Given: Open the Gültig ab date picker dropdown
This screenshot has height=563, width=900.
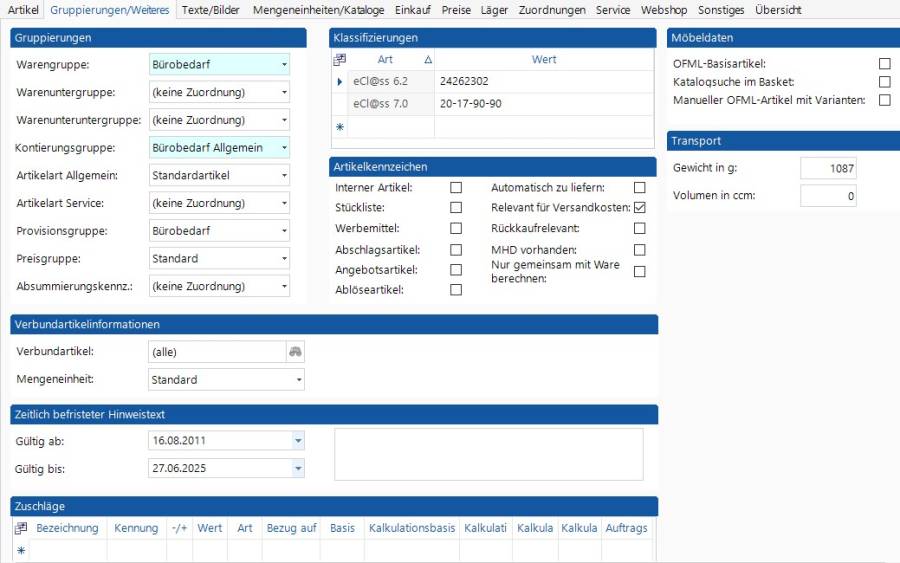Looking at the screenshot, I should tap(298, 440).
